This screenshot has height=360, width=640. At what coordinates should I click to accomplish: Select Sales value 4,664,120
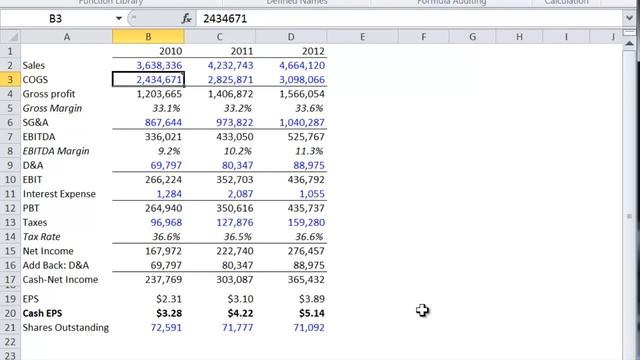(291, 65)
